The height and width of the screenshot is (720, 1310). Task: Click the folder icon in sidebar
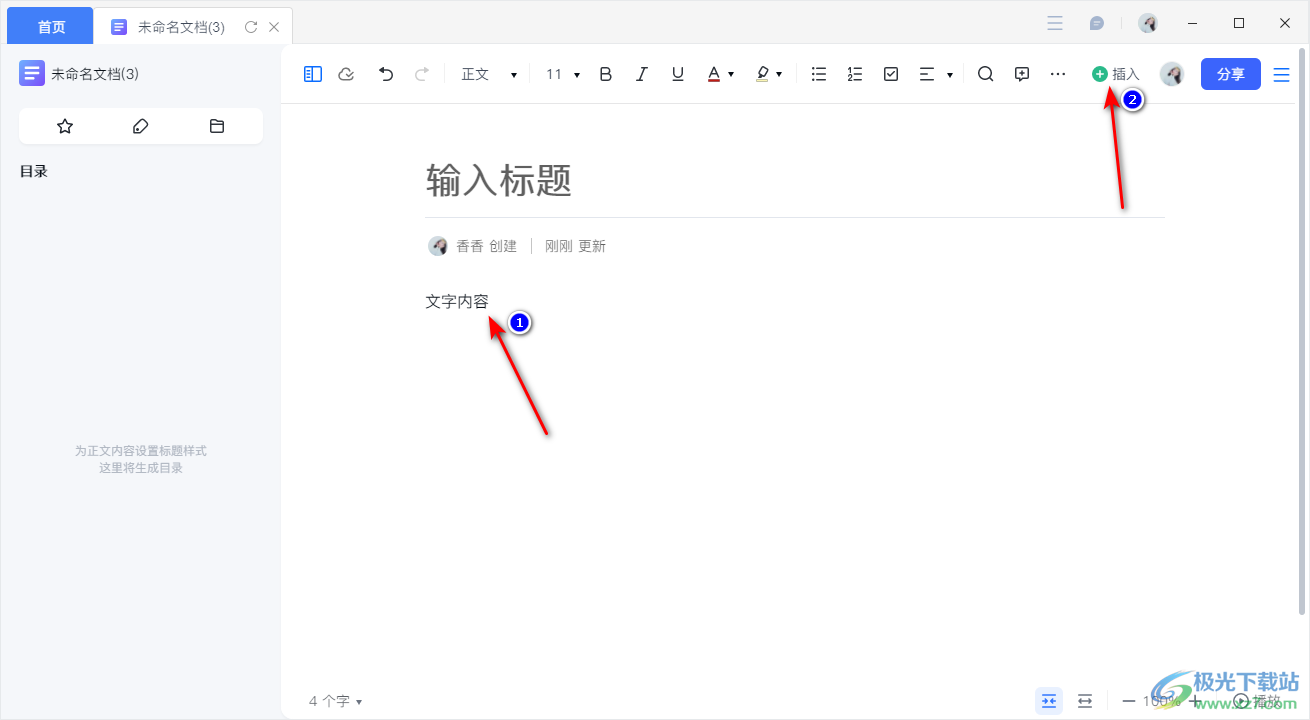[x=217, y=126]
